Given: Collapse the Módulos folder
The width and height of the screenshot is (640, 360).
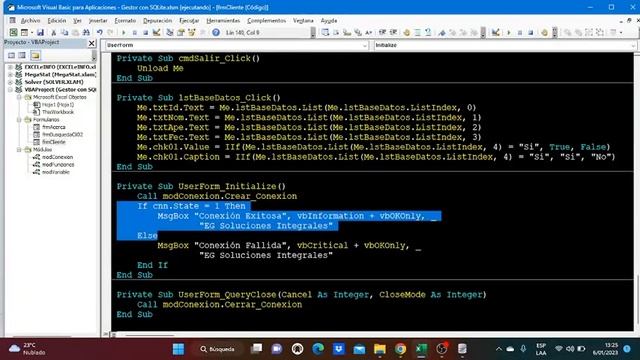Looking at the screenshot, I should (x=19, y=150).
